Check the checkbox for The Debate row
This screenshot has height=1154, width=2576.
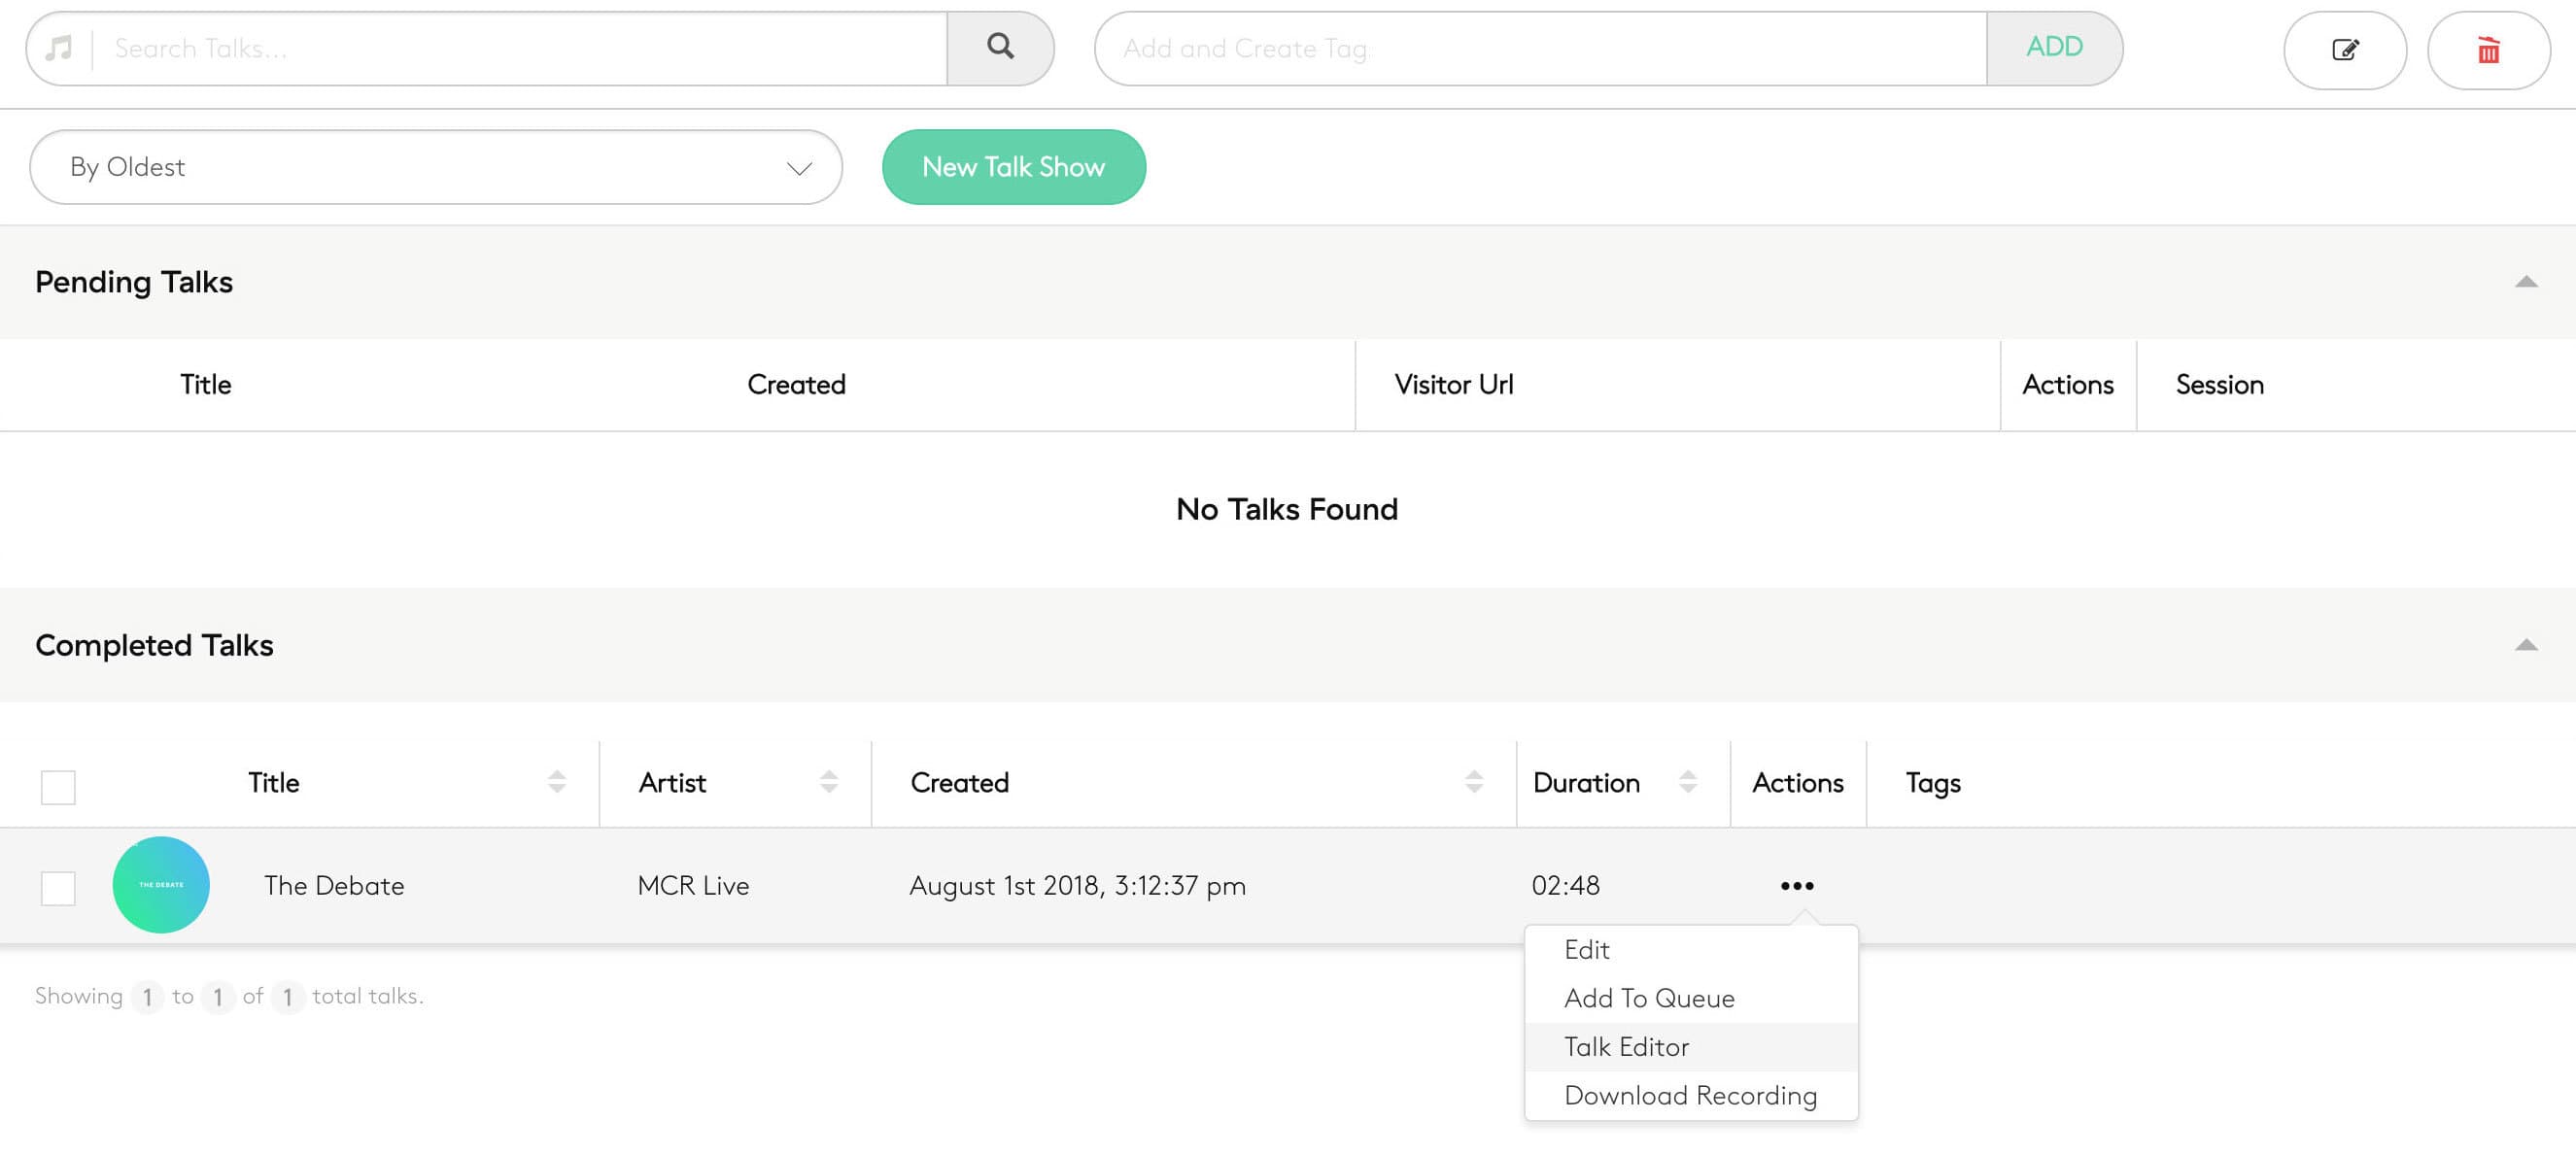(x=58, y=887)
